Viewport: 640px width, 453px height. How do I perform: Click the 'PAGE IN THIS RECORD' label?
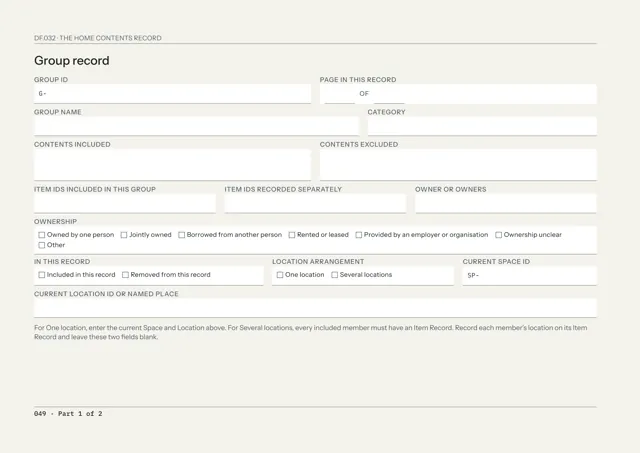coord(358,80)
